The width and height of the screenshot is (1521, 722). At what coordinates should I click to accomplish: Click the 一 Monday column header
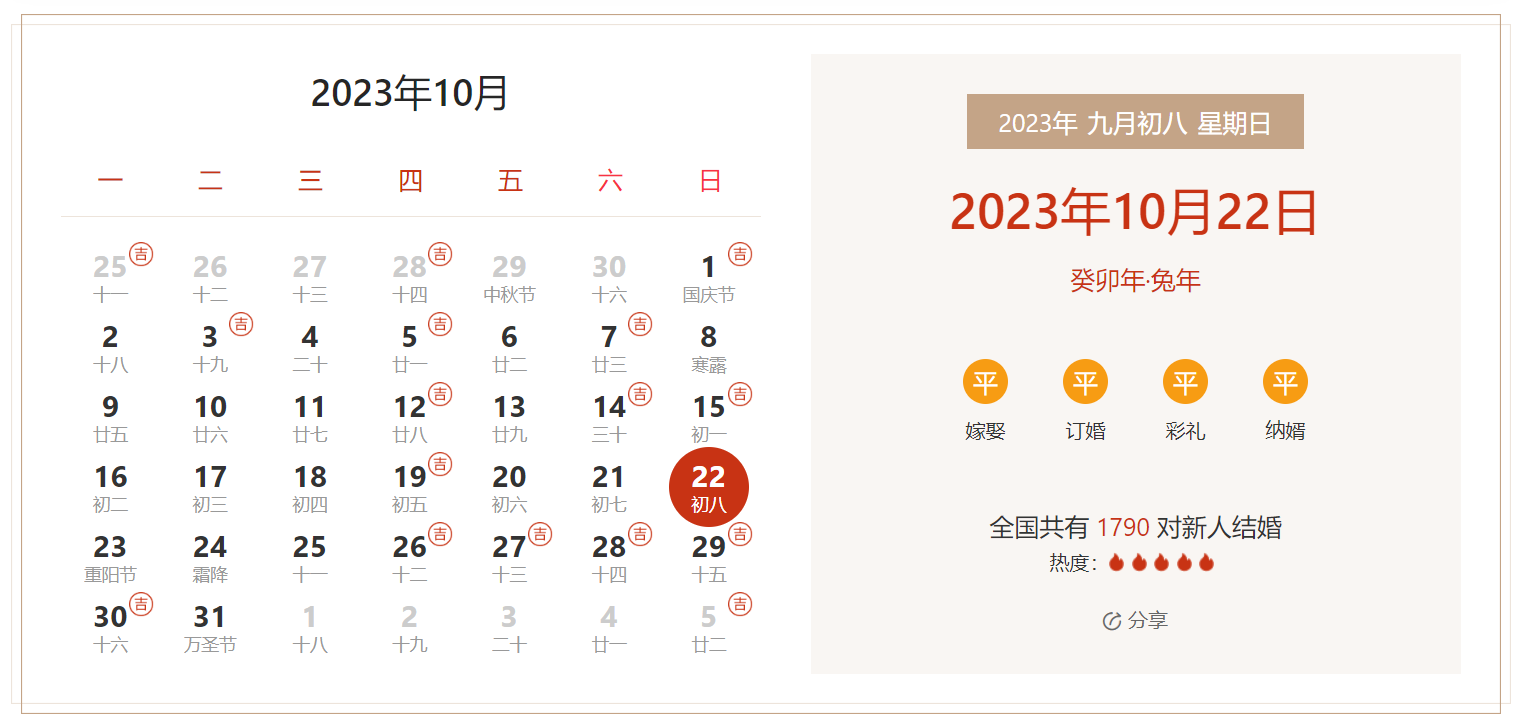point(111,181)
